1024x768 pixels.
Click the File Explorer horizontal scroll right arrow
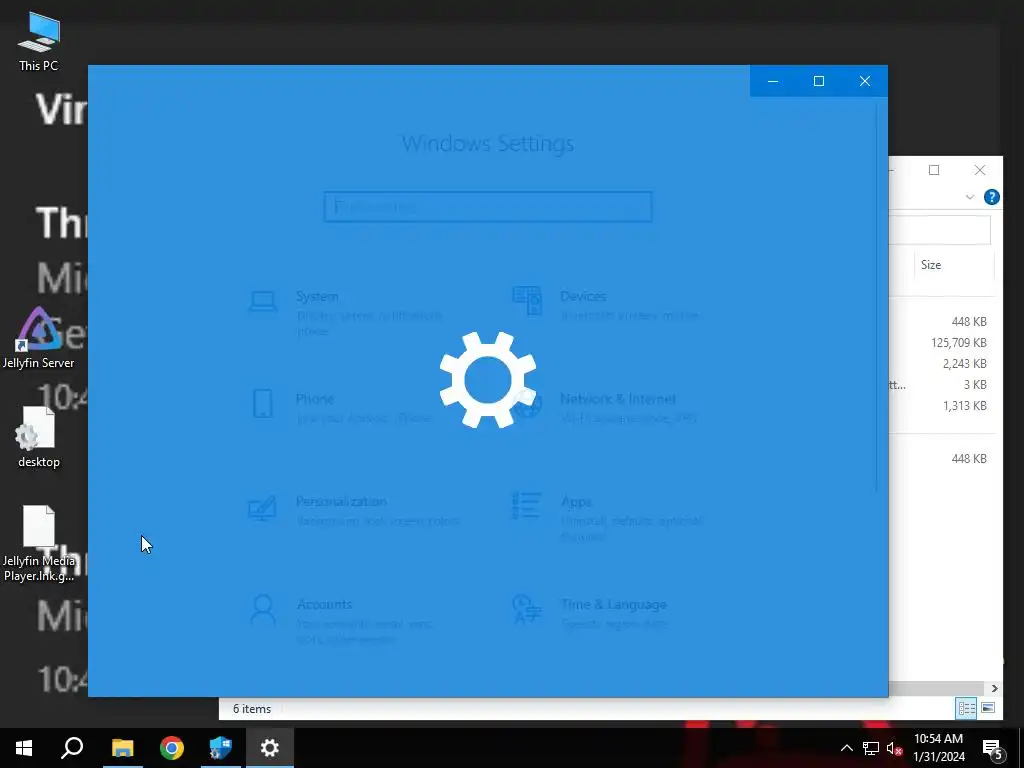994,688
